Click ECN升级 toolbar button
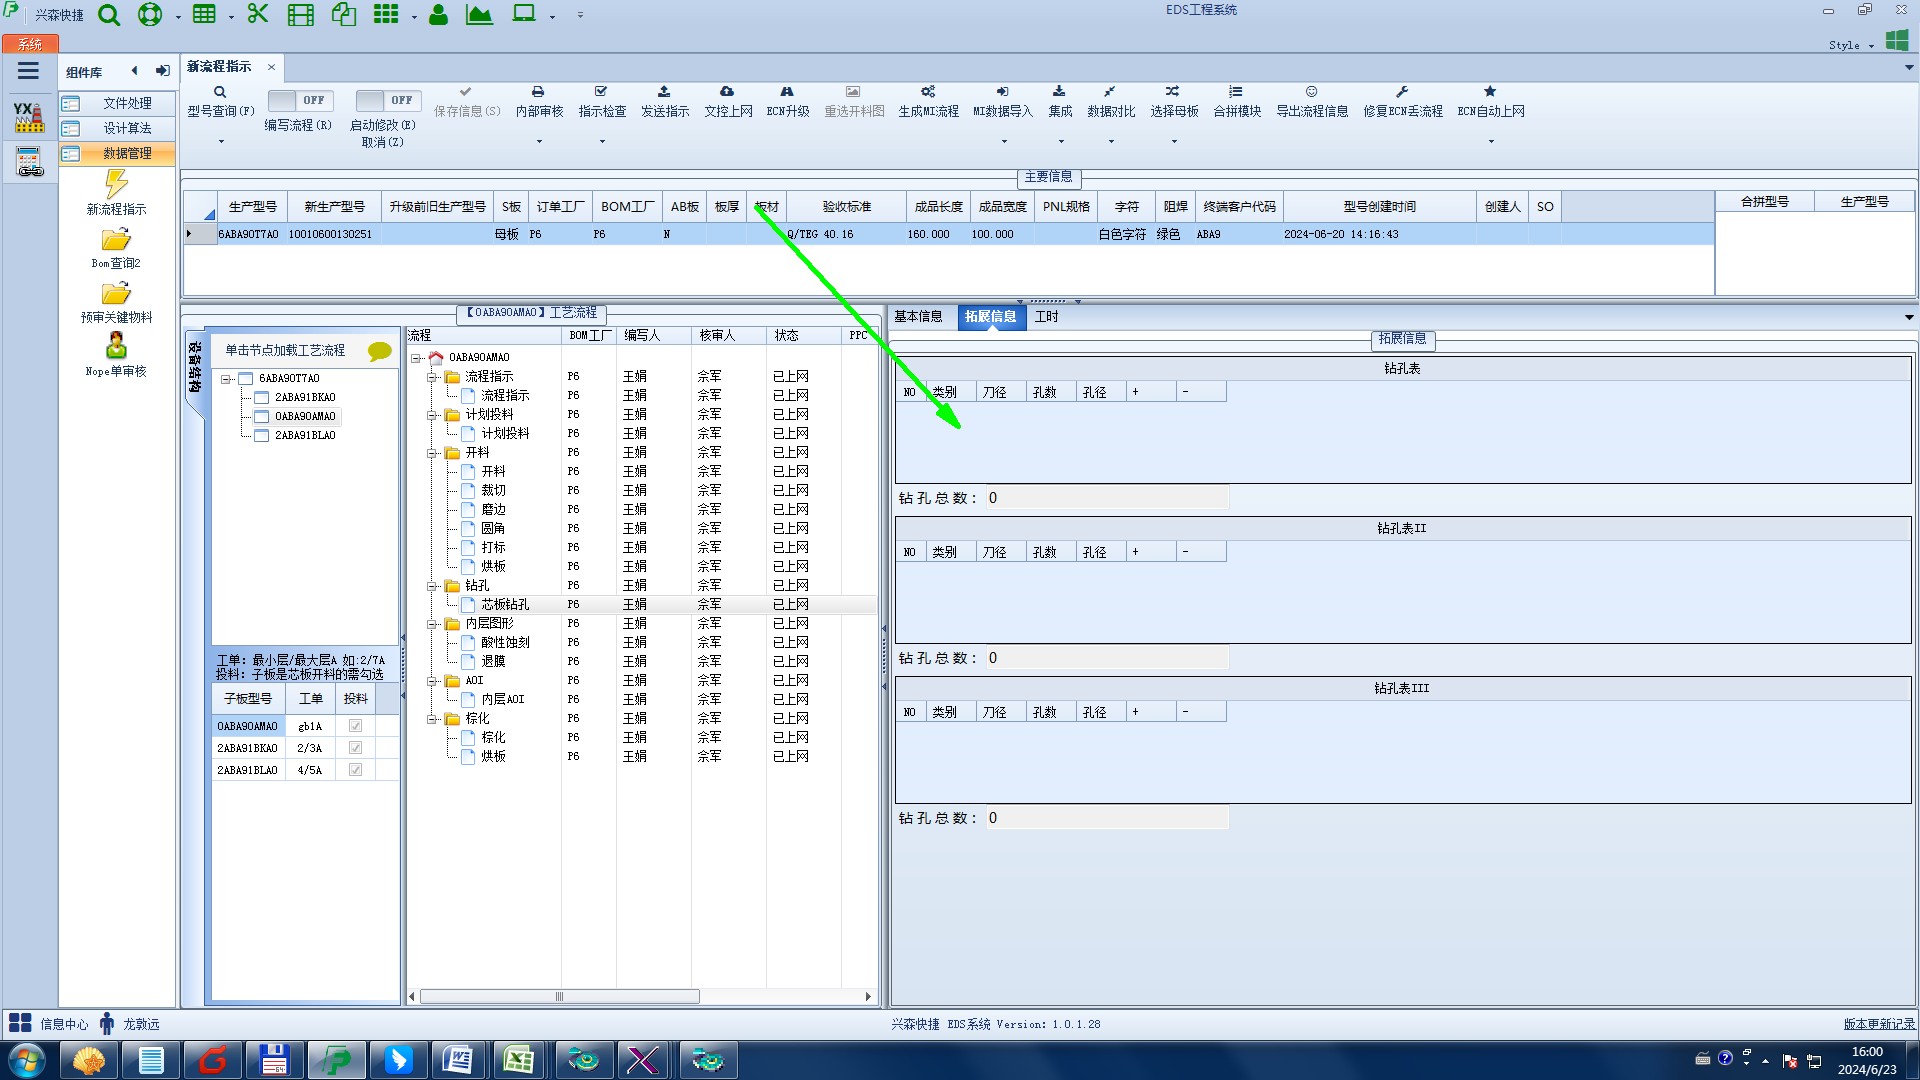This screenshot has width=1920, height=1080. coord(787,102)
